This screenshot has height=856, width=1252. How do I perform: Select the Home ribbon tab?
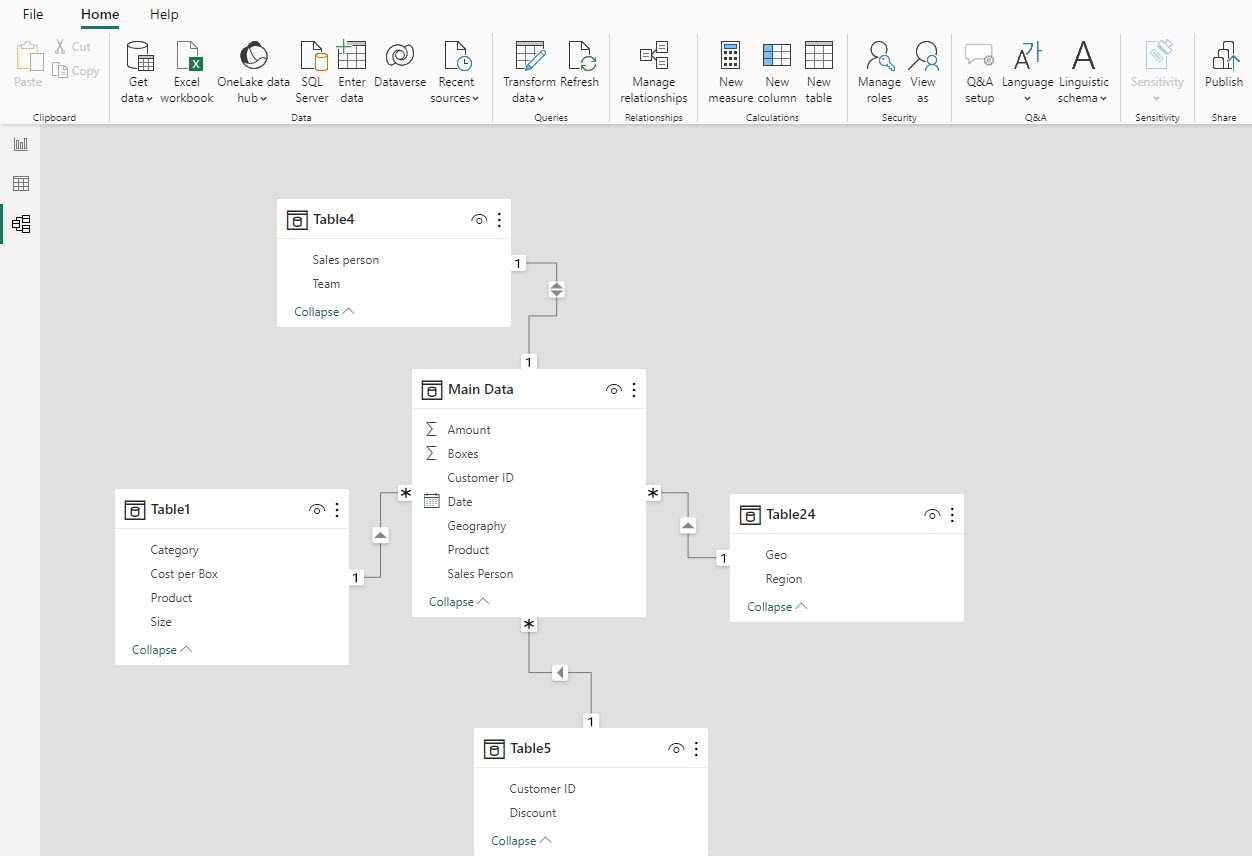(x=100, y=14)
